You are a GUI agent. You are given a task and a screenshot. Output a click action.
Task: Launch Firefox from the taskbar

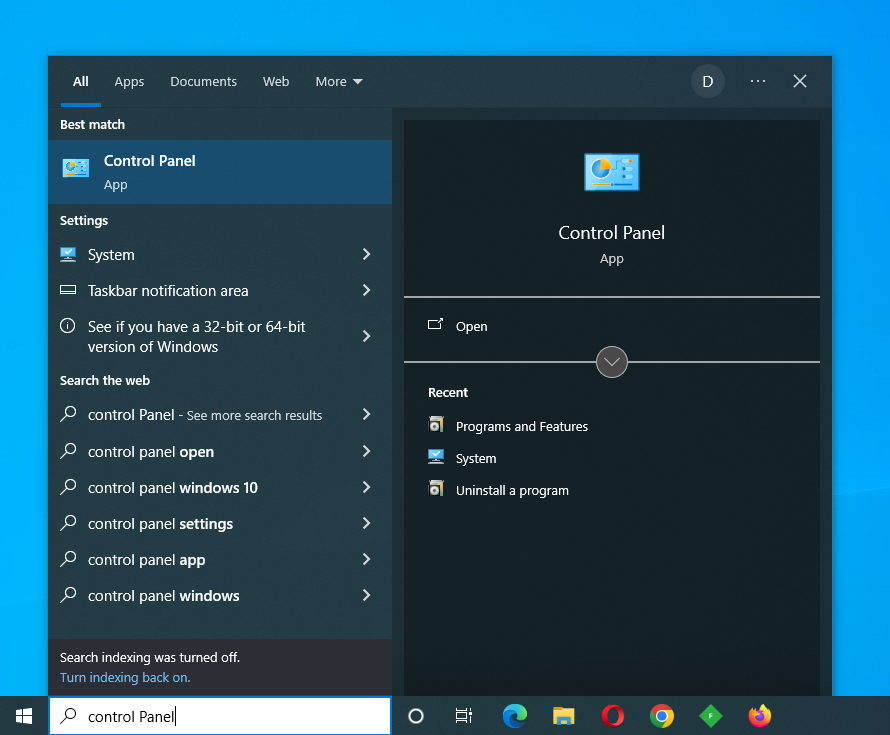[760, 716]
